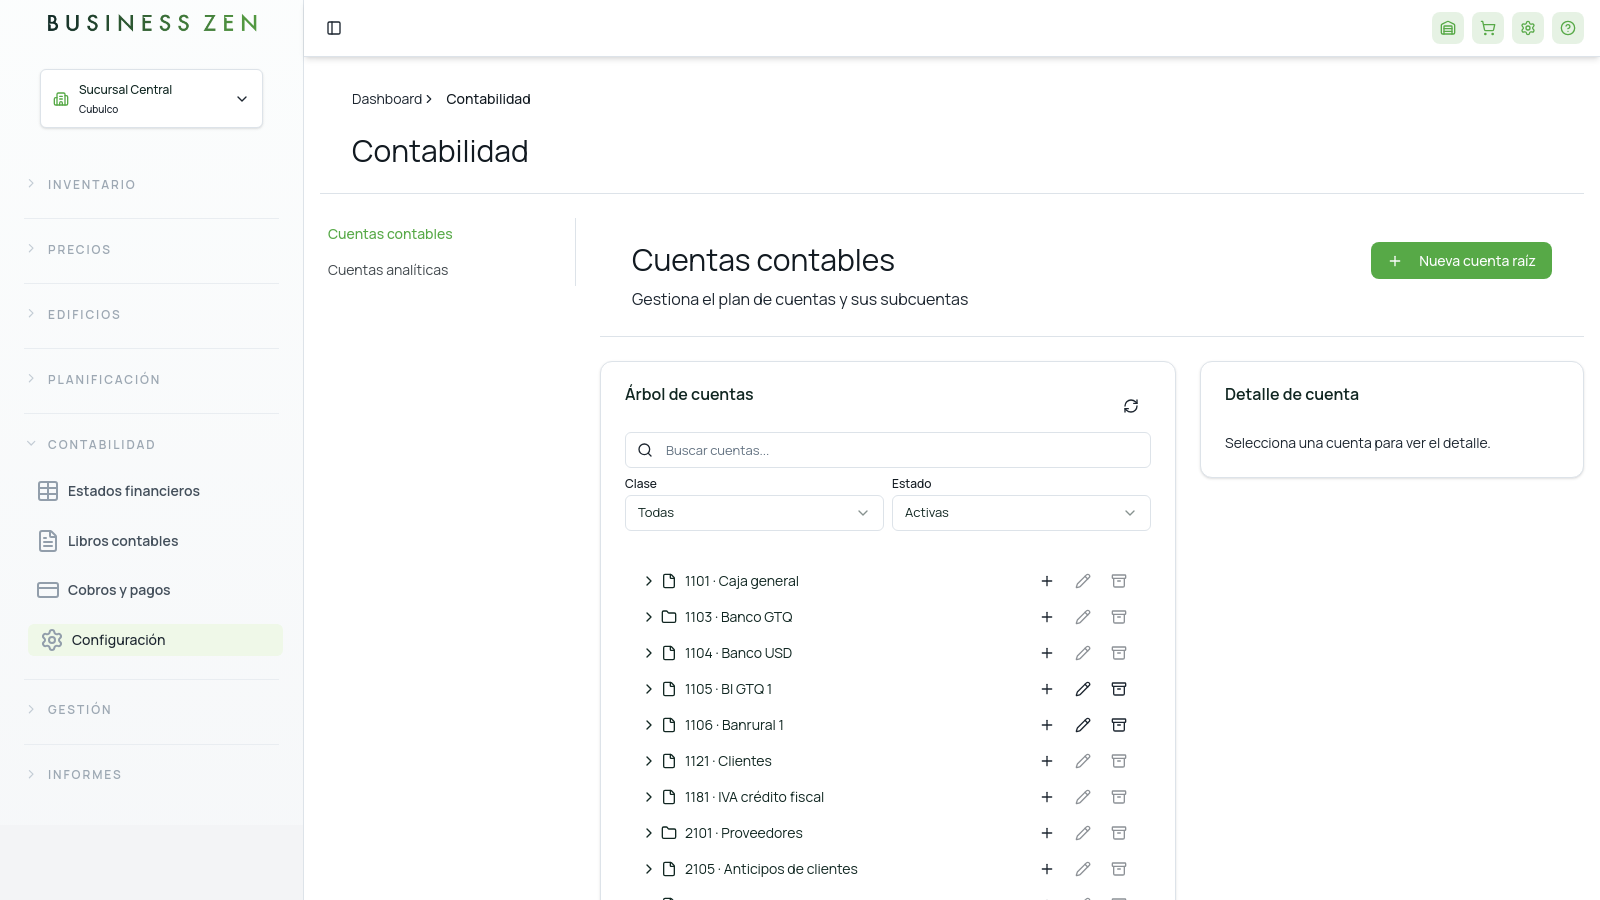Select Configuración in the sidebar
The height and width of the screenshot is (900, 1600).
155,640
